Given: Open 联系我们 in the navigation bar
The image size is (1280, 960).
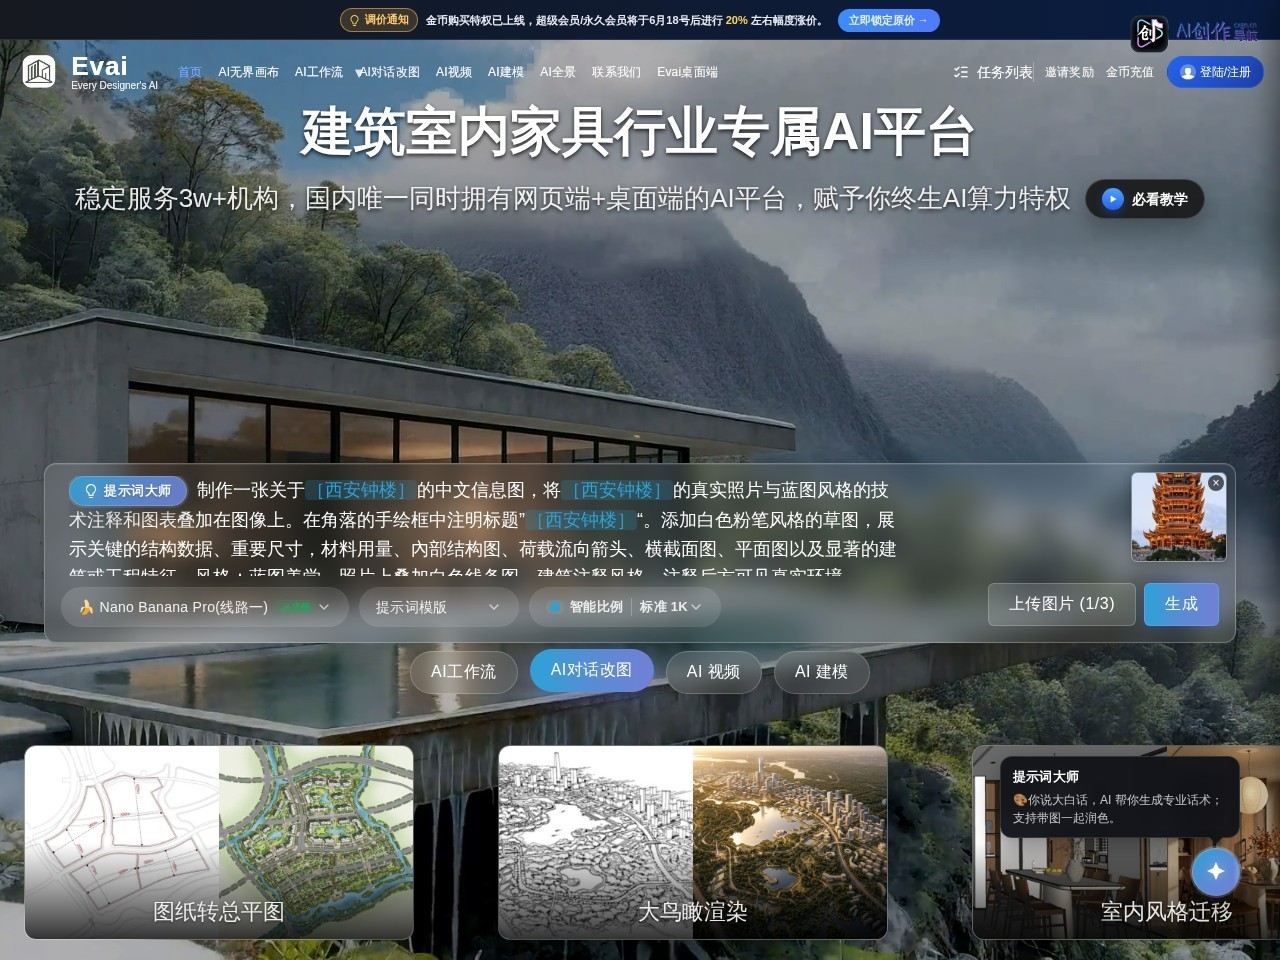Looking at the screenshot, I should 616,72.
